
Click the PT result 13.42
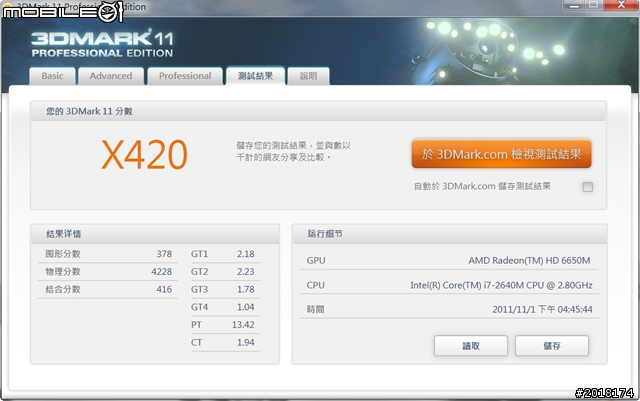243,325
